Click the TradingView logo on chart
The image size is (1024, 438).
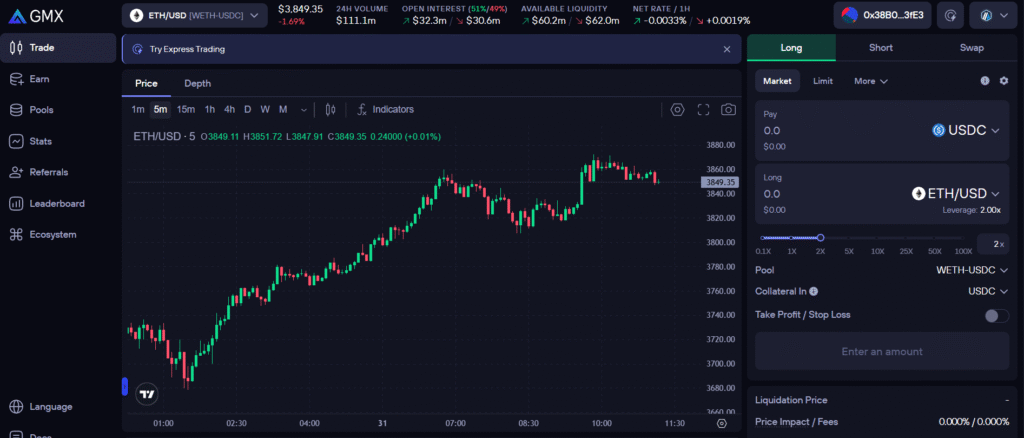tap(147, 394)
